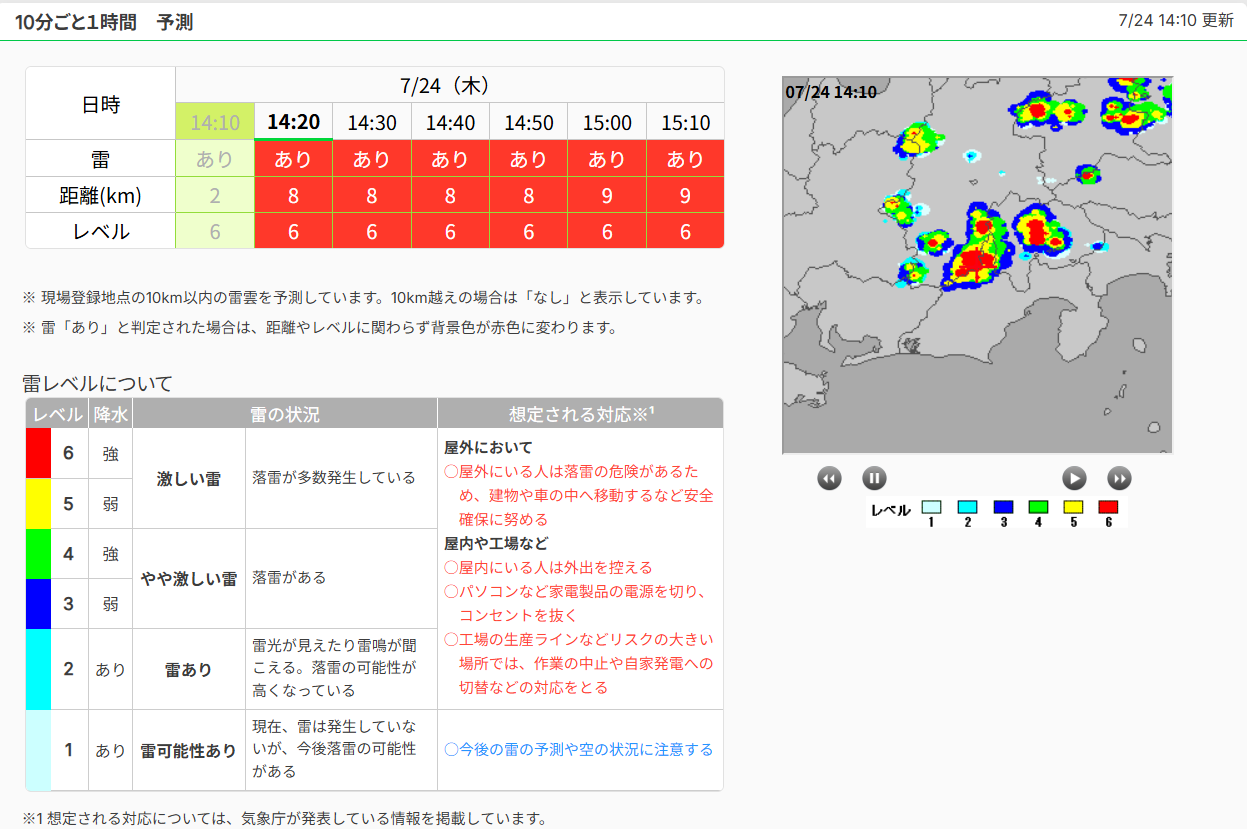Click the '屋外において' subheading
The width and height of the screenshot is (1247, 829).
[489, 447]
